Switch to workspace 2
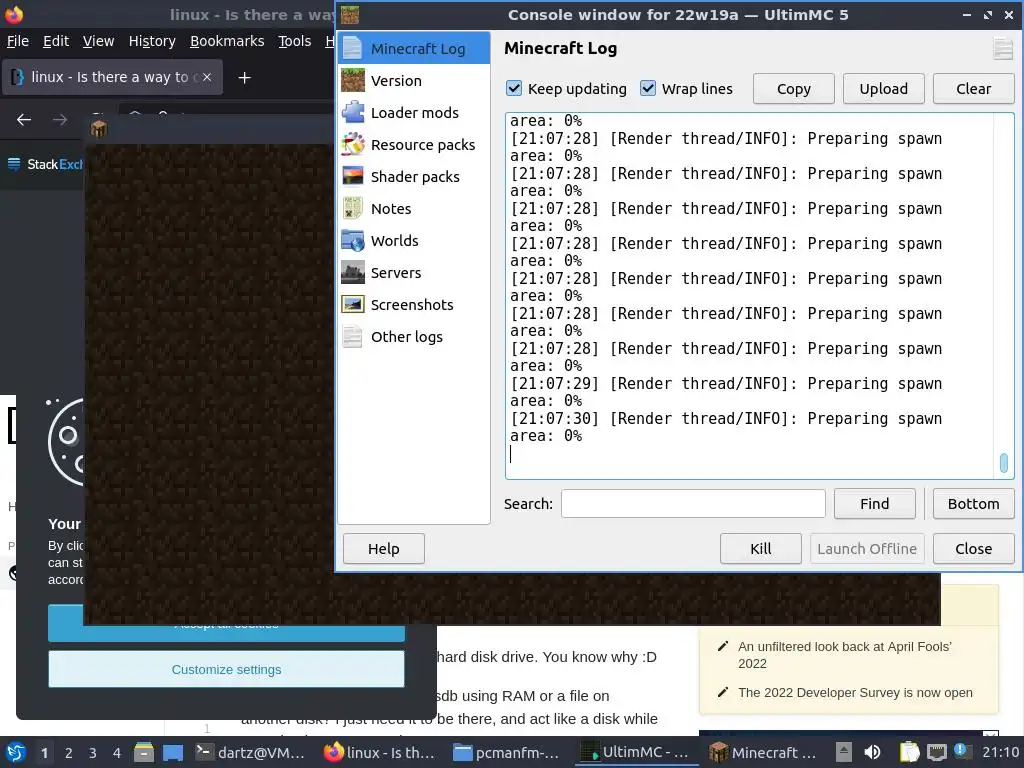Image resolution: width=1024 pixels, height=768 pixels. click(69, 753)
